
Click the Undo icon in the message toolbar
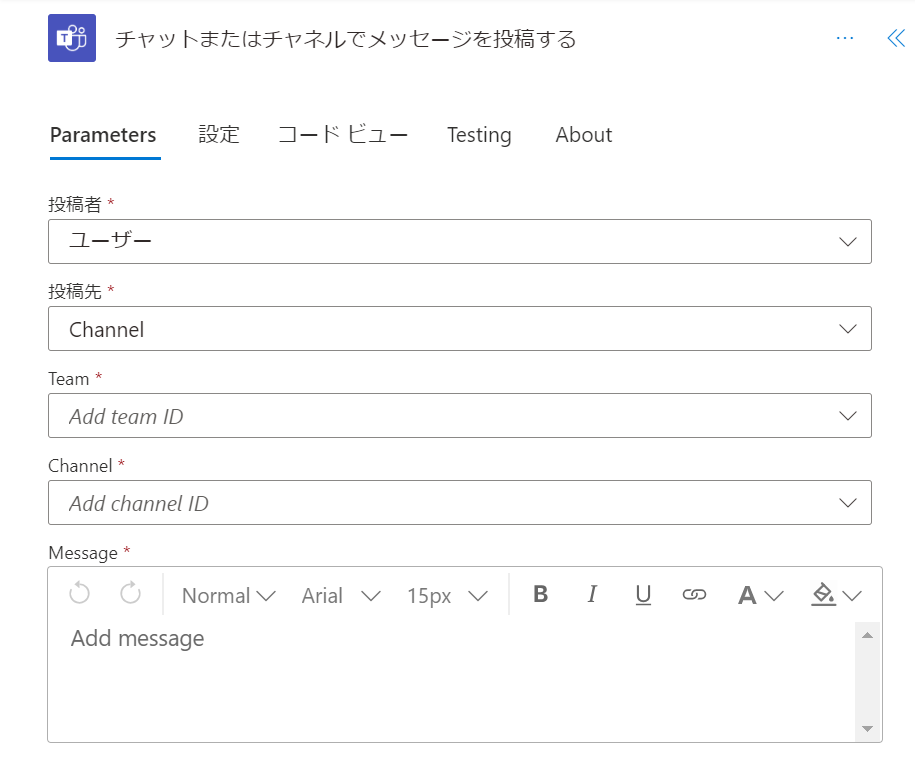[79, 594]
